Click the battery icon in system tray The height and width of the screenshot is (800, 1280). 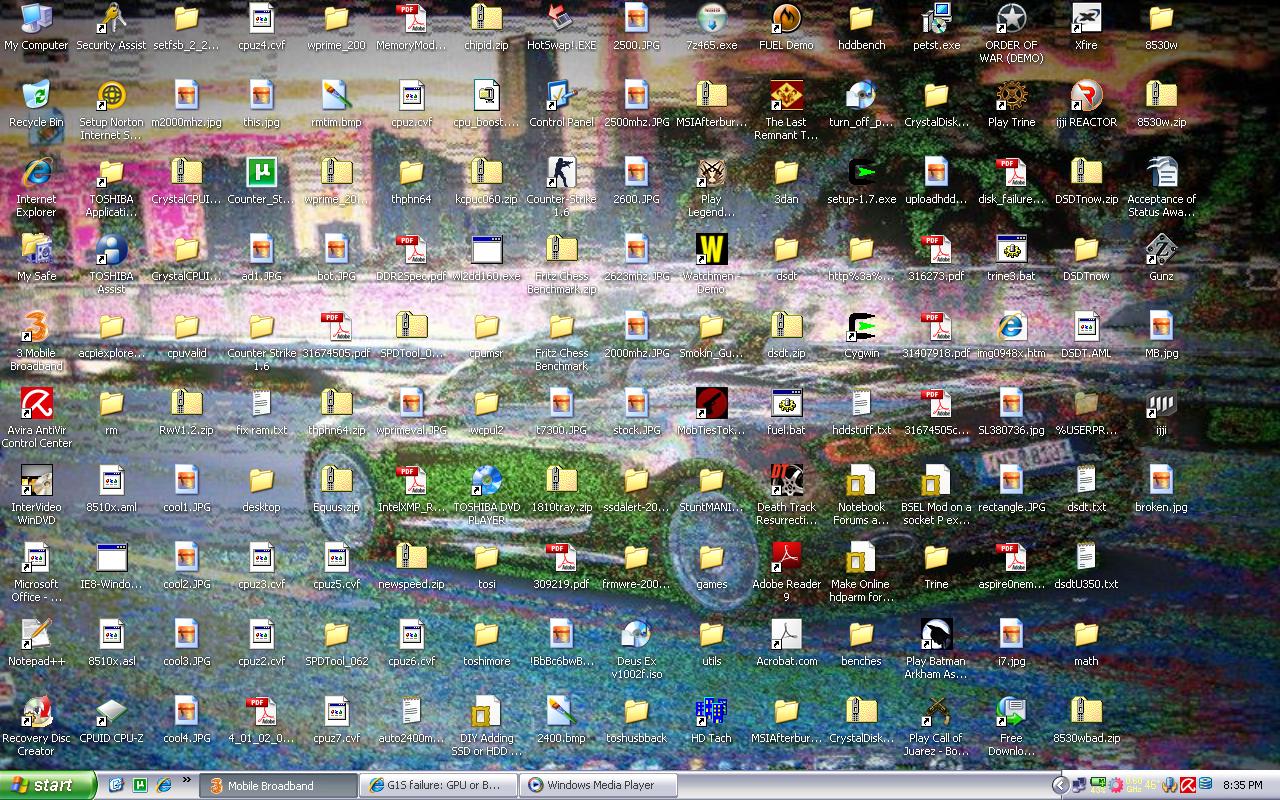[x=1098, y=785]
